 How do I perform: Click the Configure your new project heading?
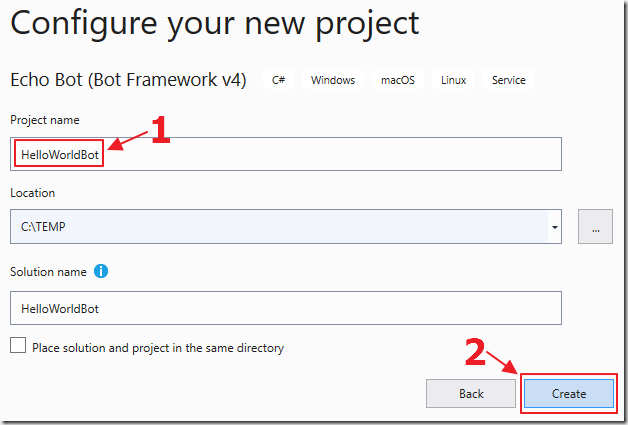(215, 23)
